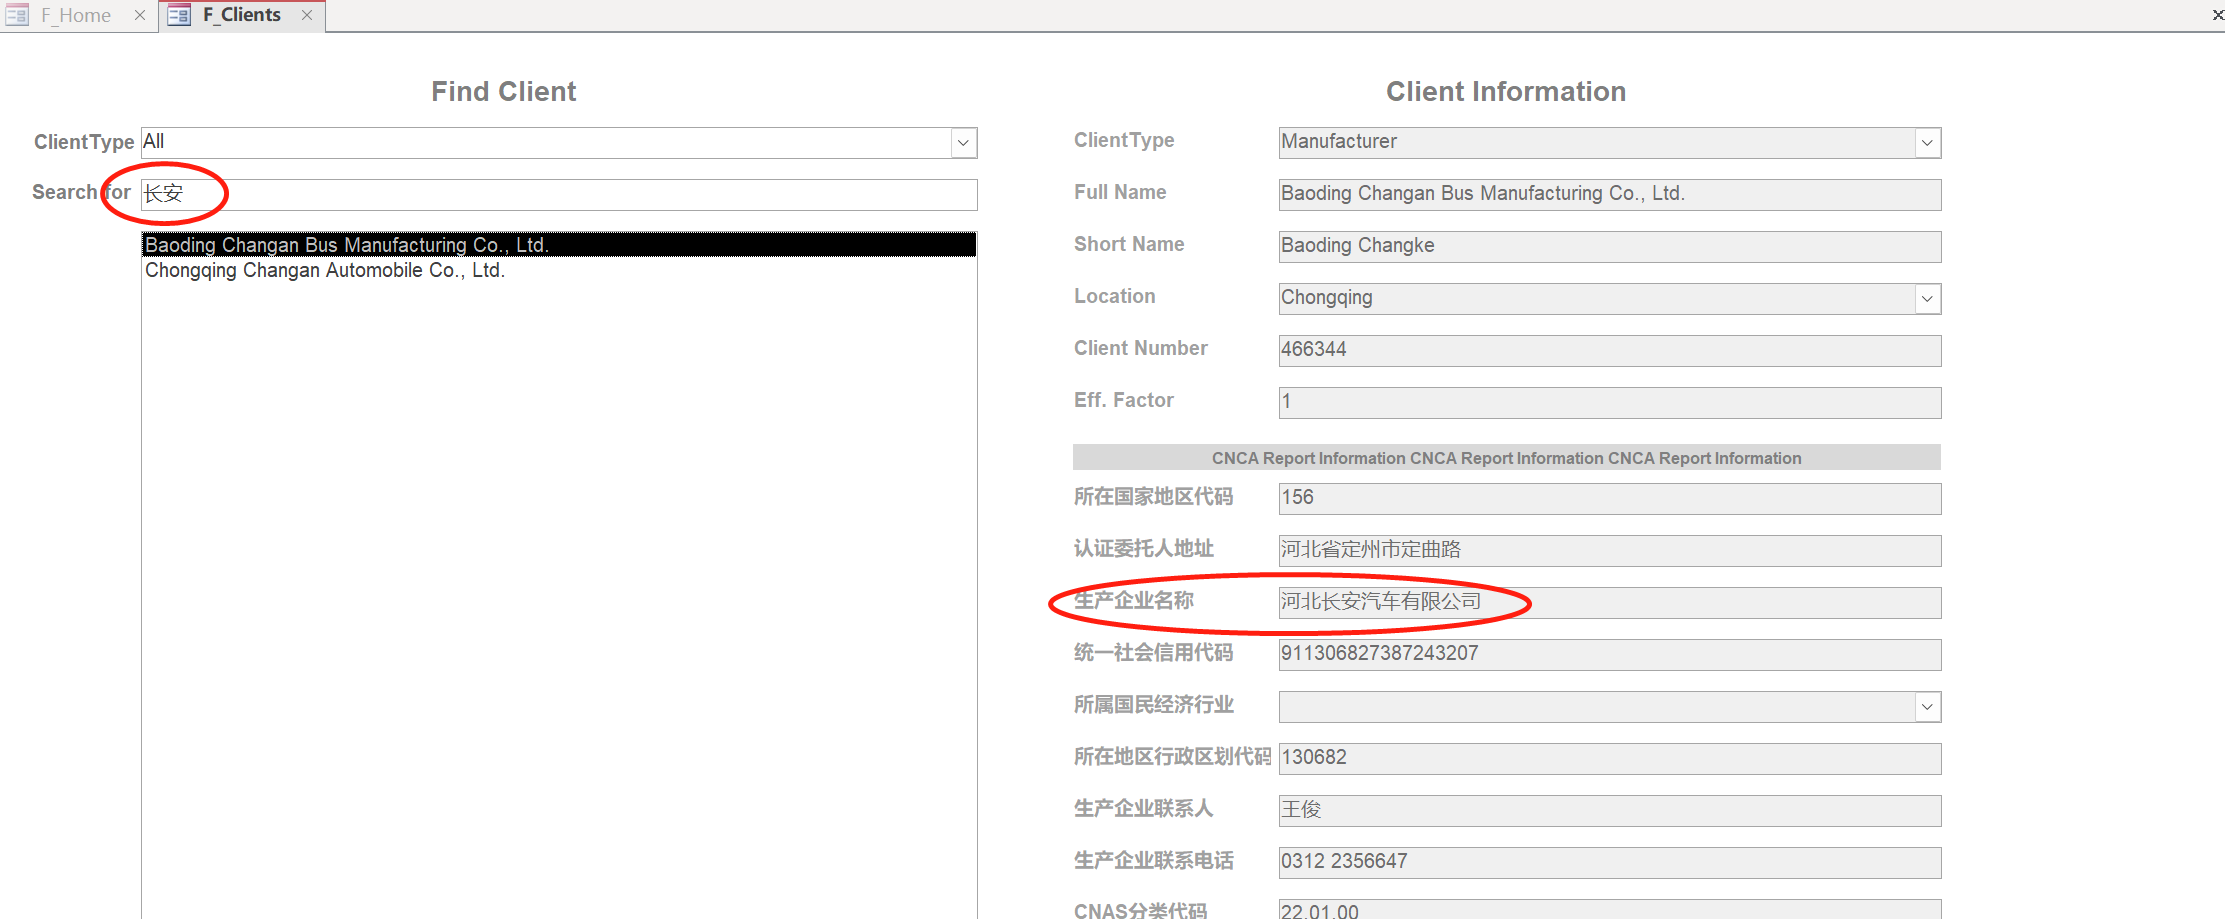Click the 认证委托人地址 label

[1144, 548]
